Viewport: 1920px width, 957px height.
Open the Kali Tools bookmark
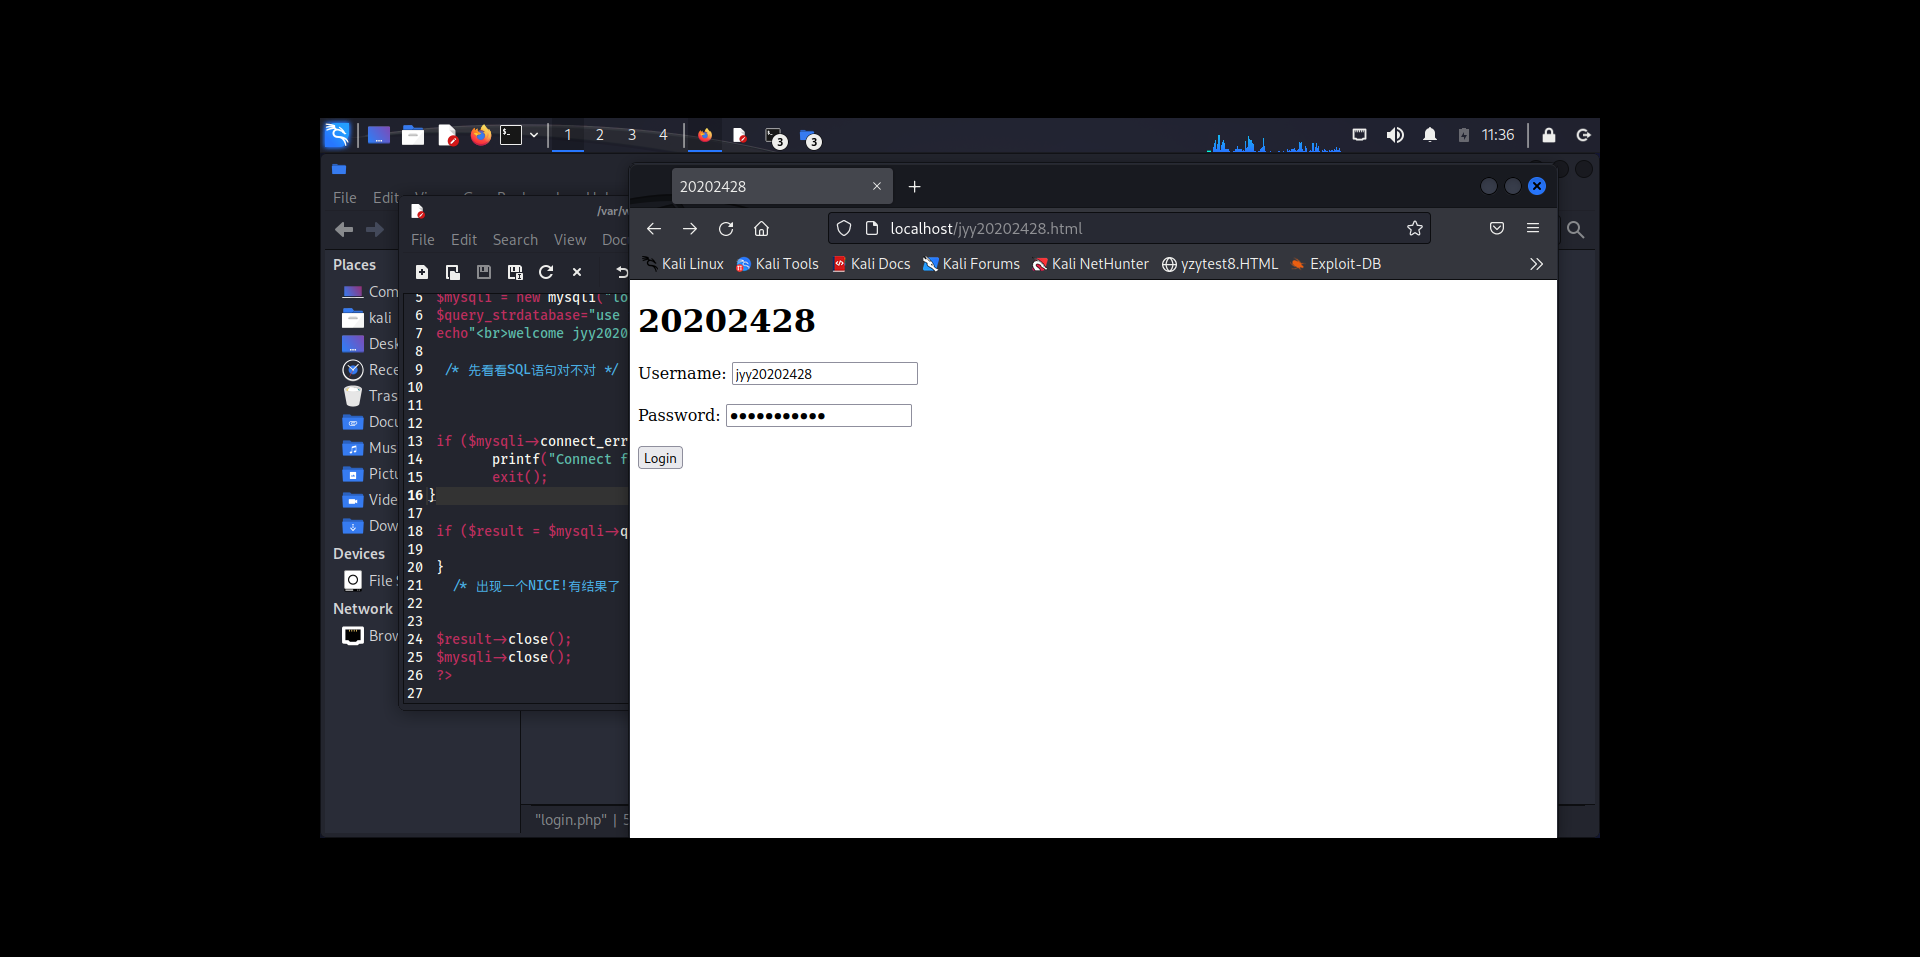(x=777, y=264)
